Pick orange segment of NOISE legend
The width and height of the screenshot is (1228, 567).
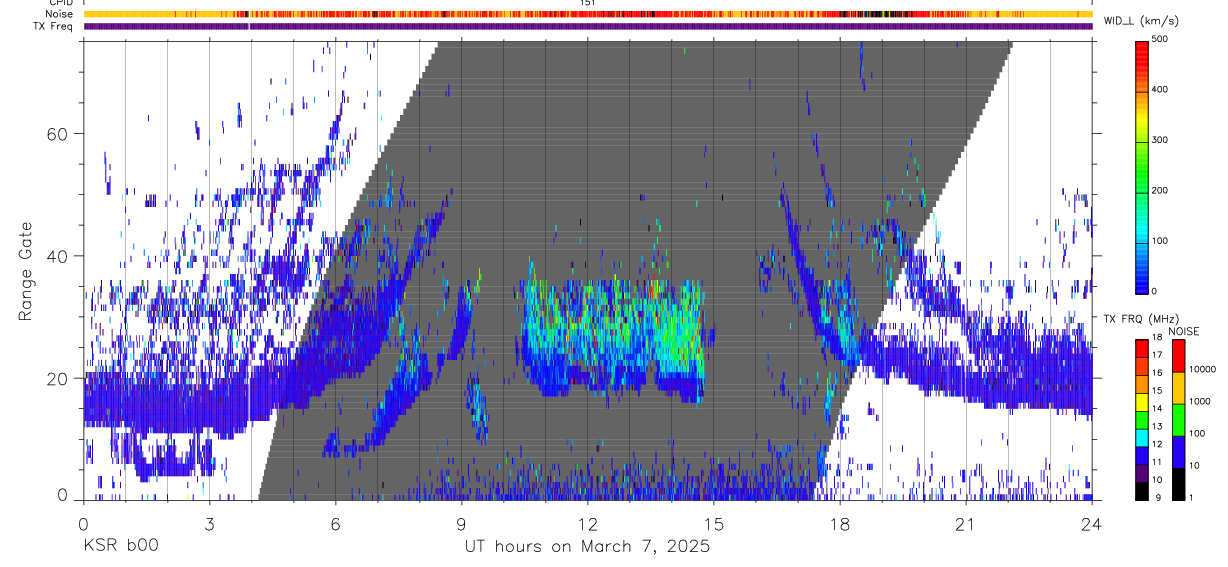pos(1177,388)
